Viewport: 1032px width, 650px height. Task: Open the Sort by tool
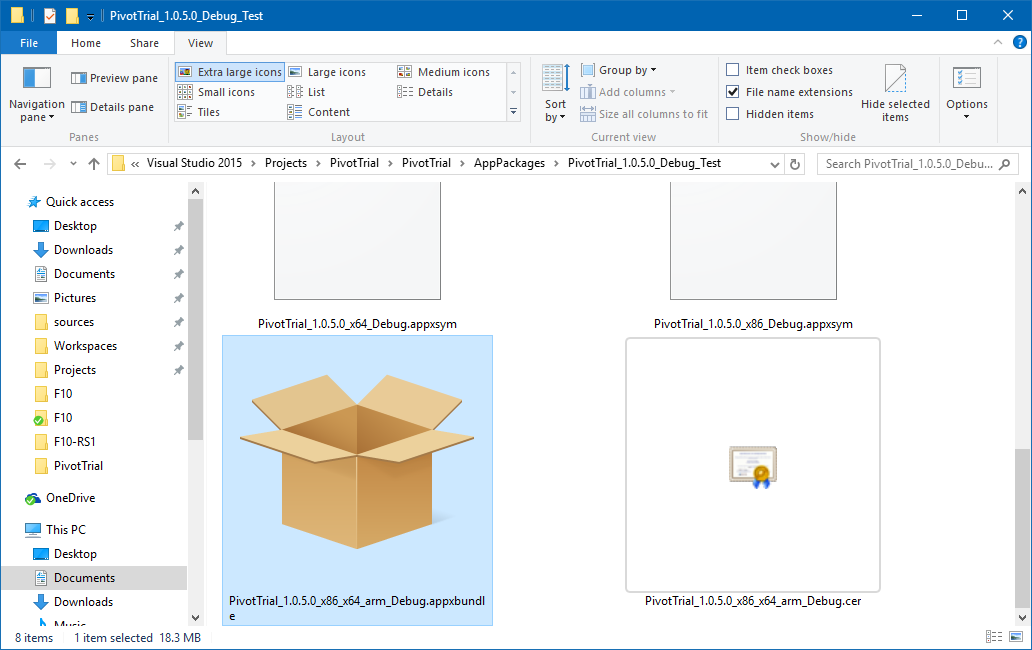point(554,97)
